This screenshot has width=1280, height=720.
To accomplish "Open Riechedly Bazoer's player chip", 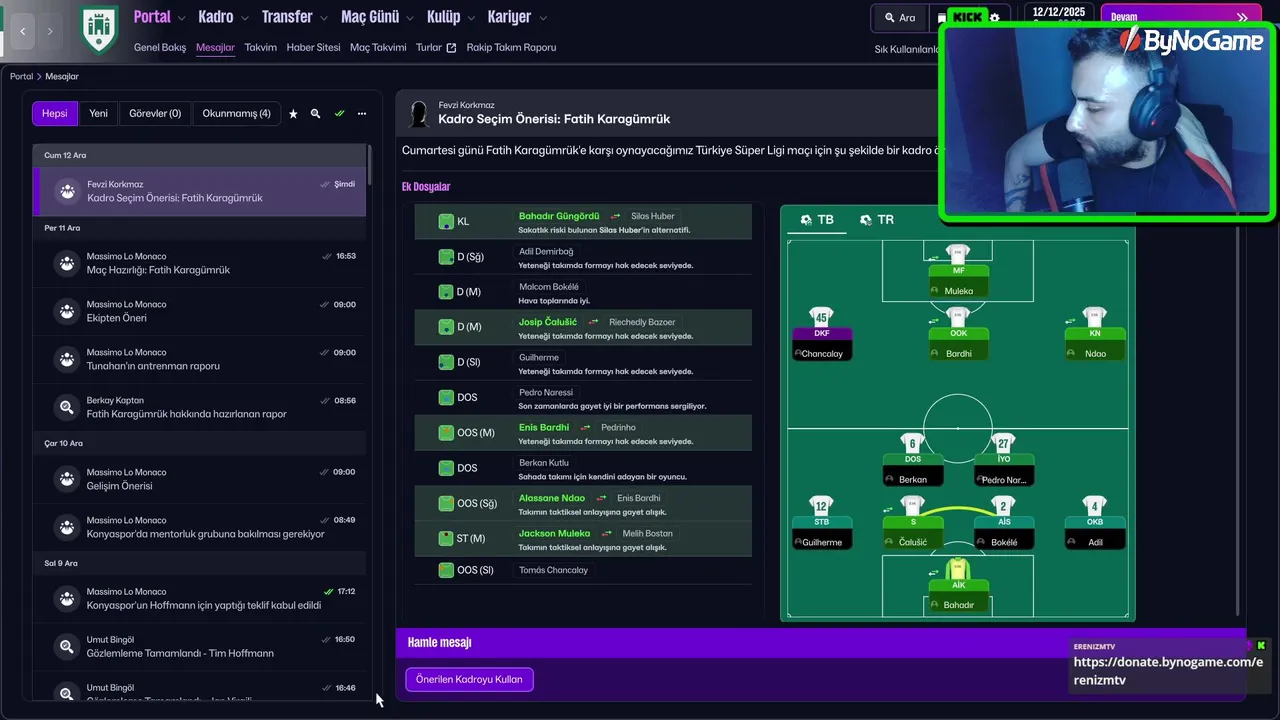I will pos(642,322).
